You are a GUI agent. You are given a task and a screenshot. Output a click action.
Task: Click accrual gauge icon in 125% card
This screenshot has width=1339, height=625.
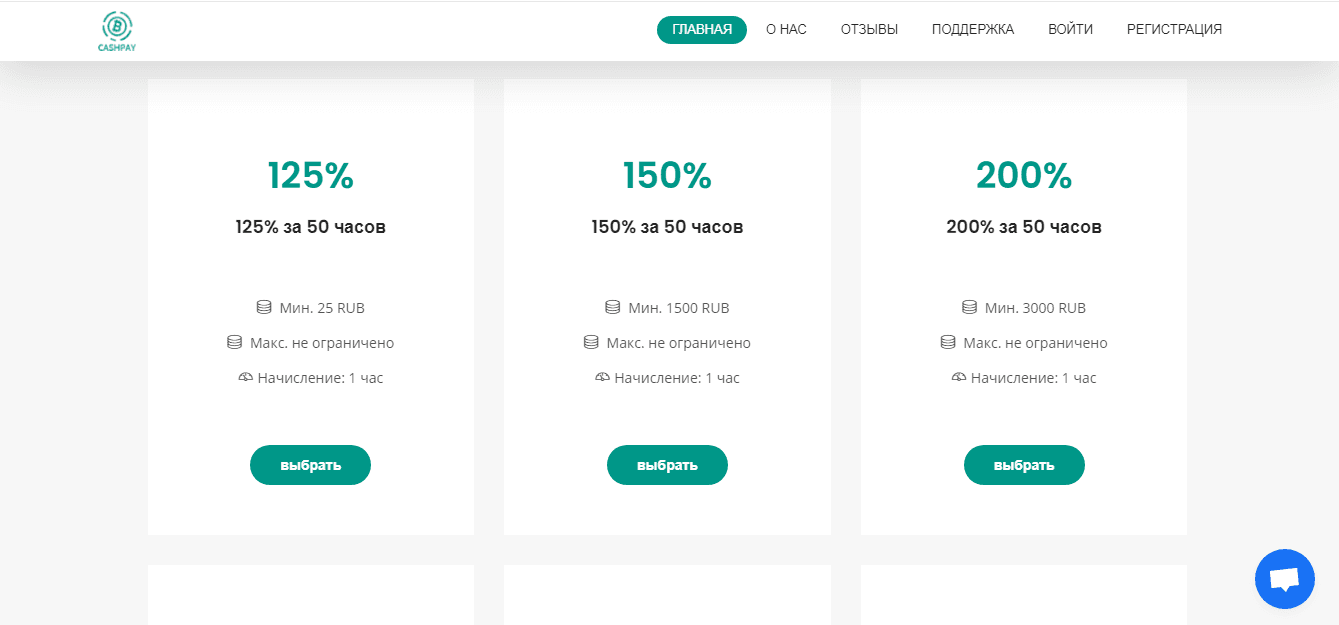click(246, 378)
